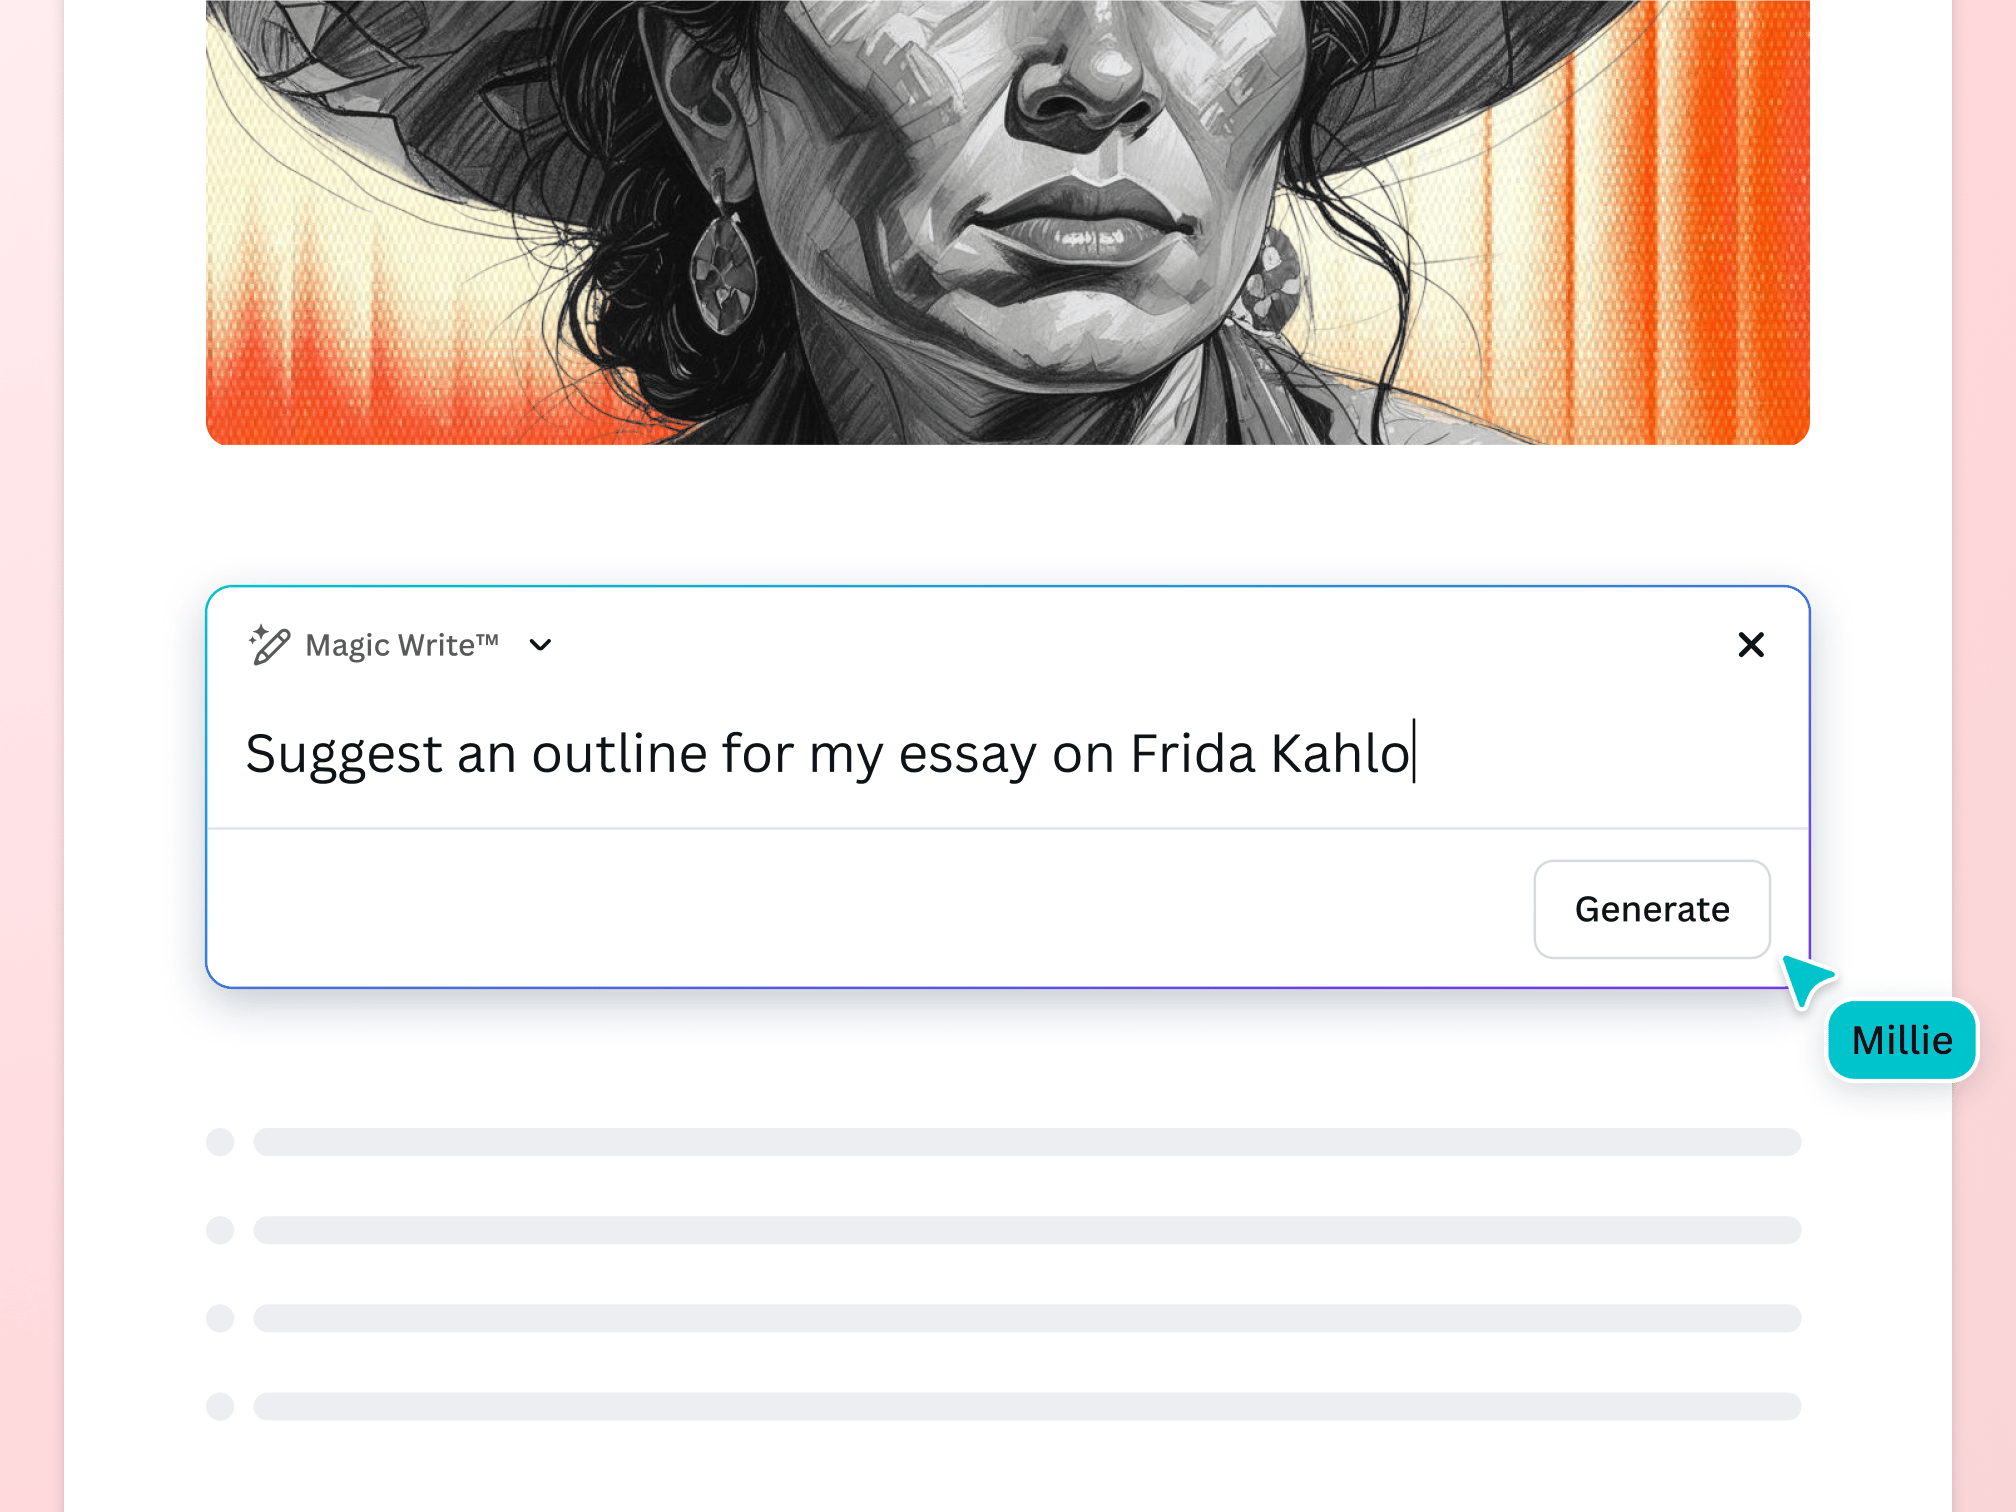
Task: Click Generate to create the essay outline
Action: 1651,909
